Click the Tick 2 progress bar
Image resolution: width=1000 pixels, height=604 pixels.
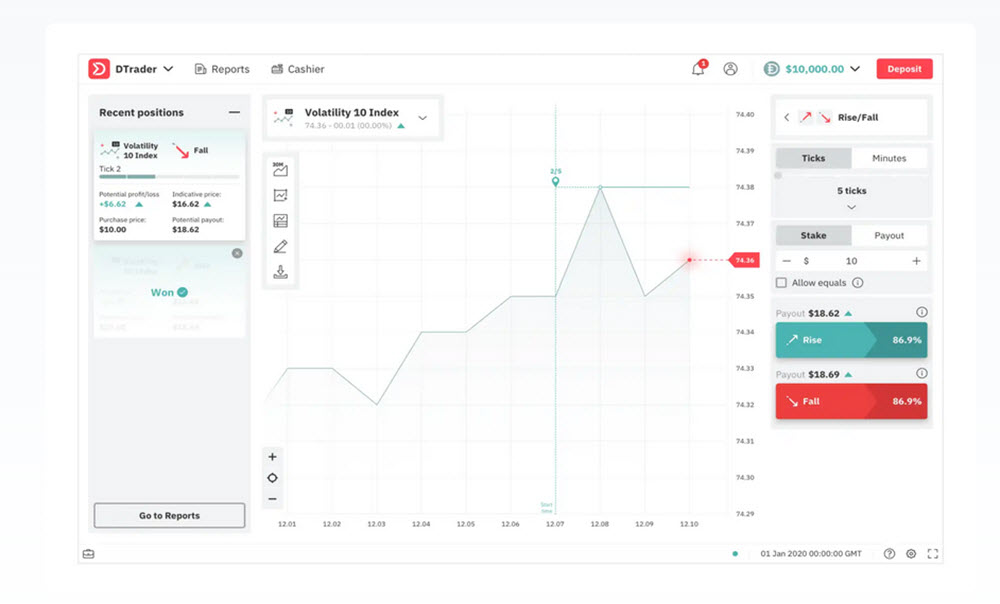click(169, 177)
